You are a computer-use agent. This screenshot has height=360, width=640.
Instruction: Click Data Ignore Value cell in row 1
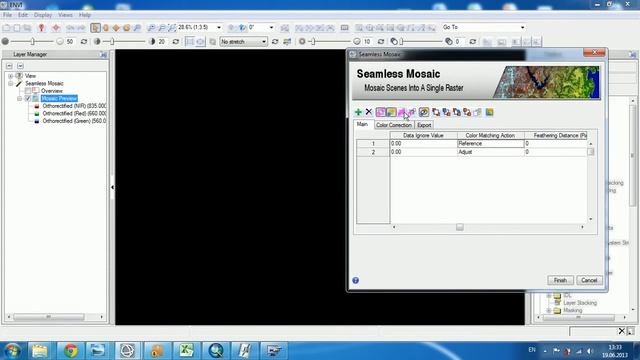423,144
